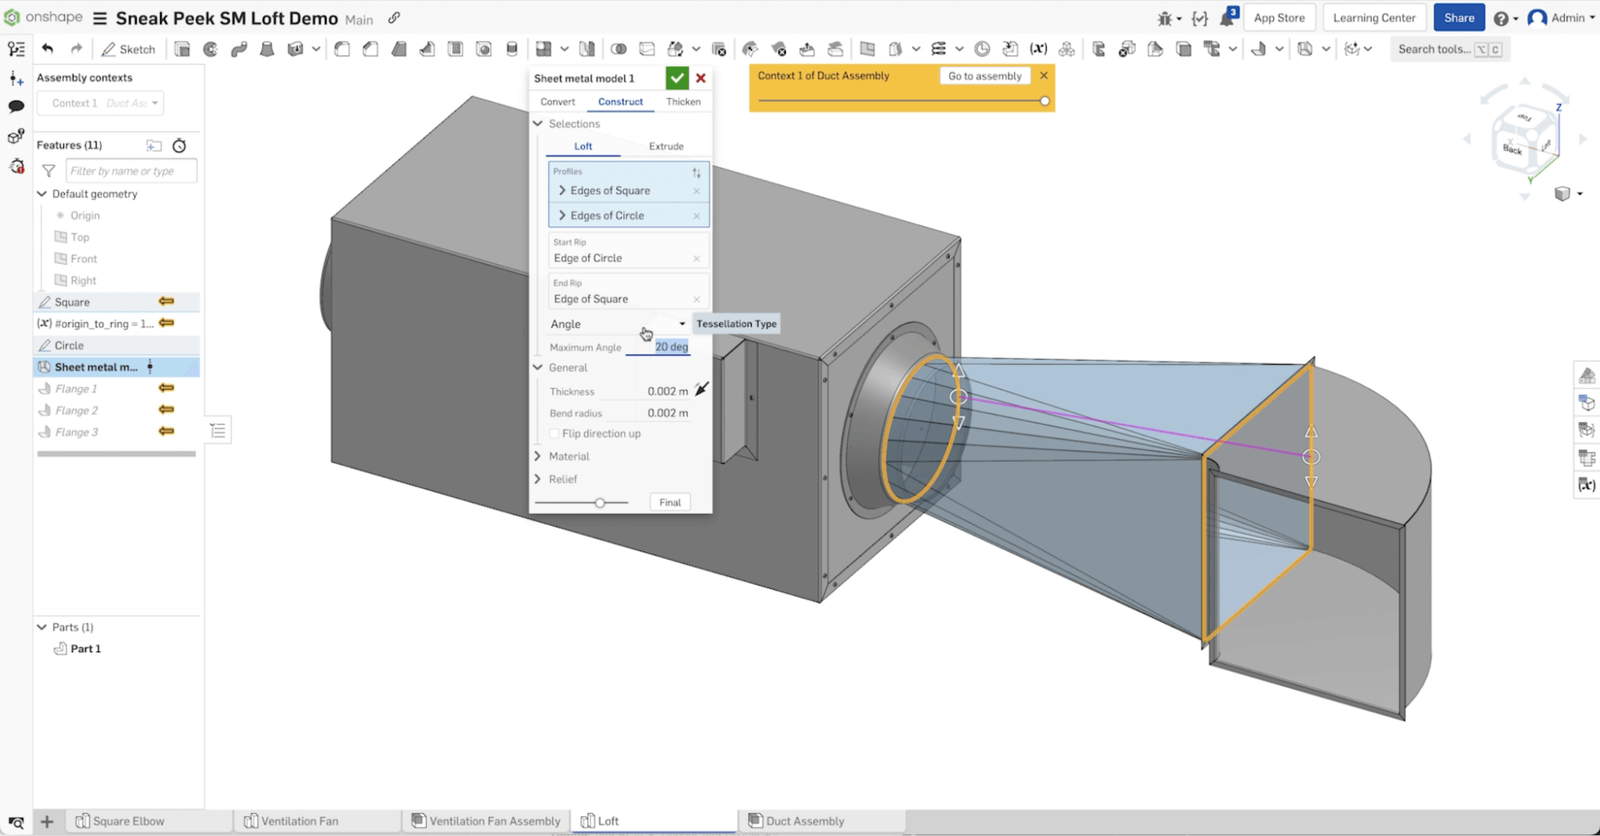This screenshot has height=836, width=1600.
Task: Click the Go to assembly button
Action: pos(984,76)
